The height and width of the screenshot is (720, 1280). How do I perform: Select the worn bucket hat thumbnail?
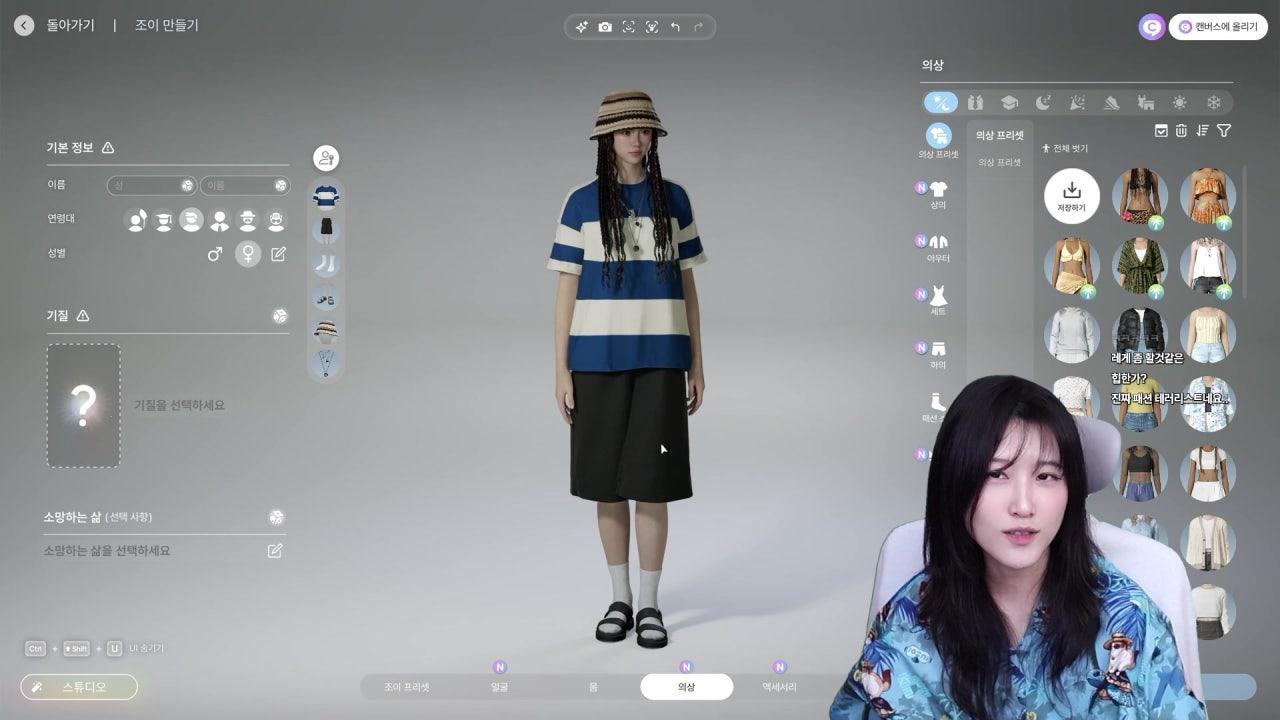tap(326, 332)
